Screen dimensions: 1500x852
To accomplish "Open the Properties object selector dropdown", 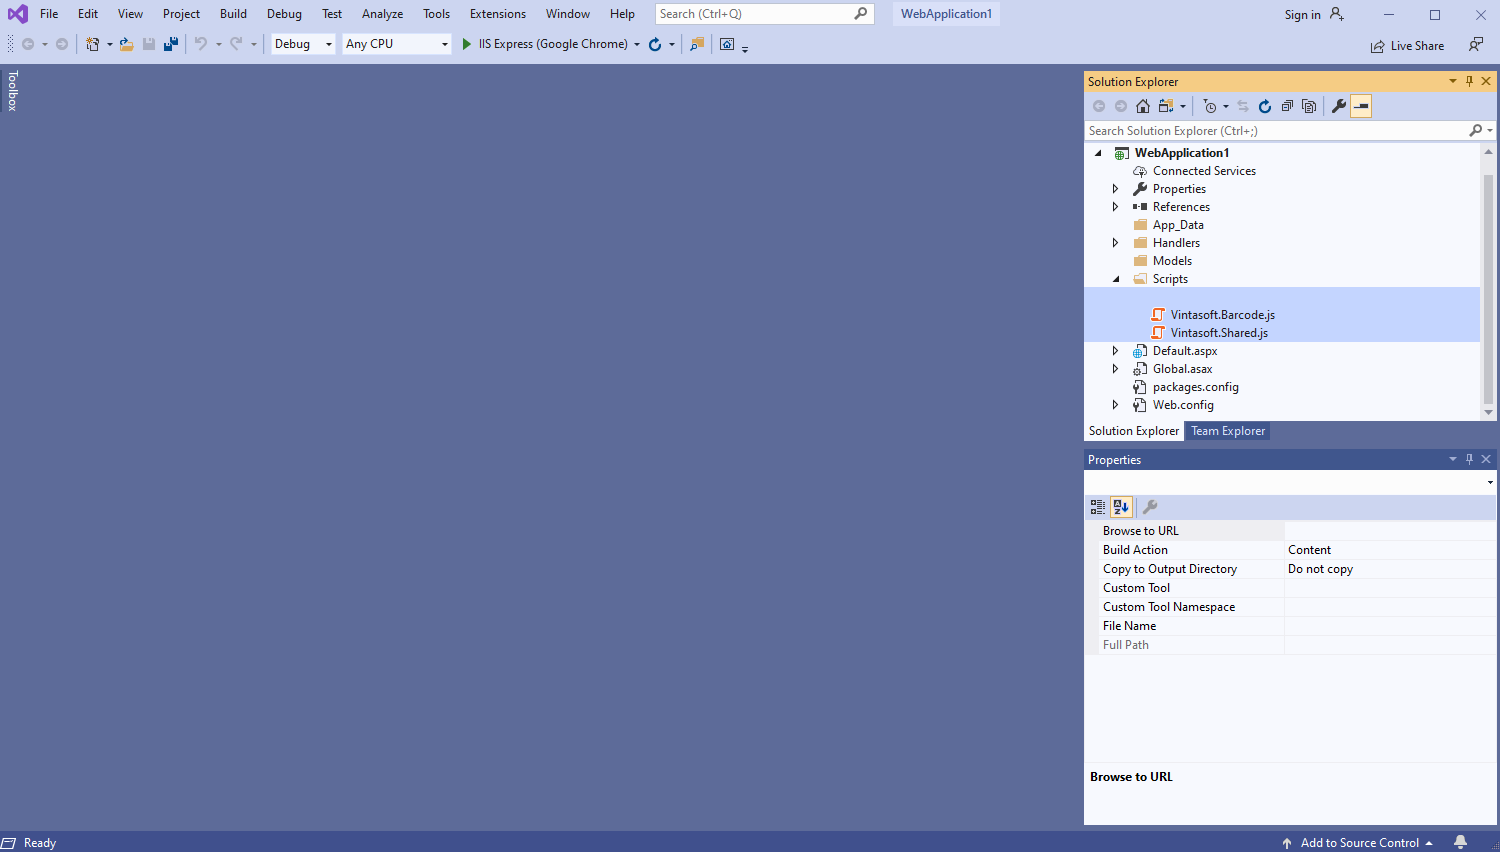I will click(1490, 482).
